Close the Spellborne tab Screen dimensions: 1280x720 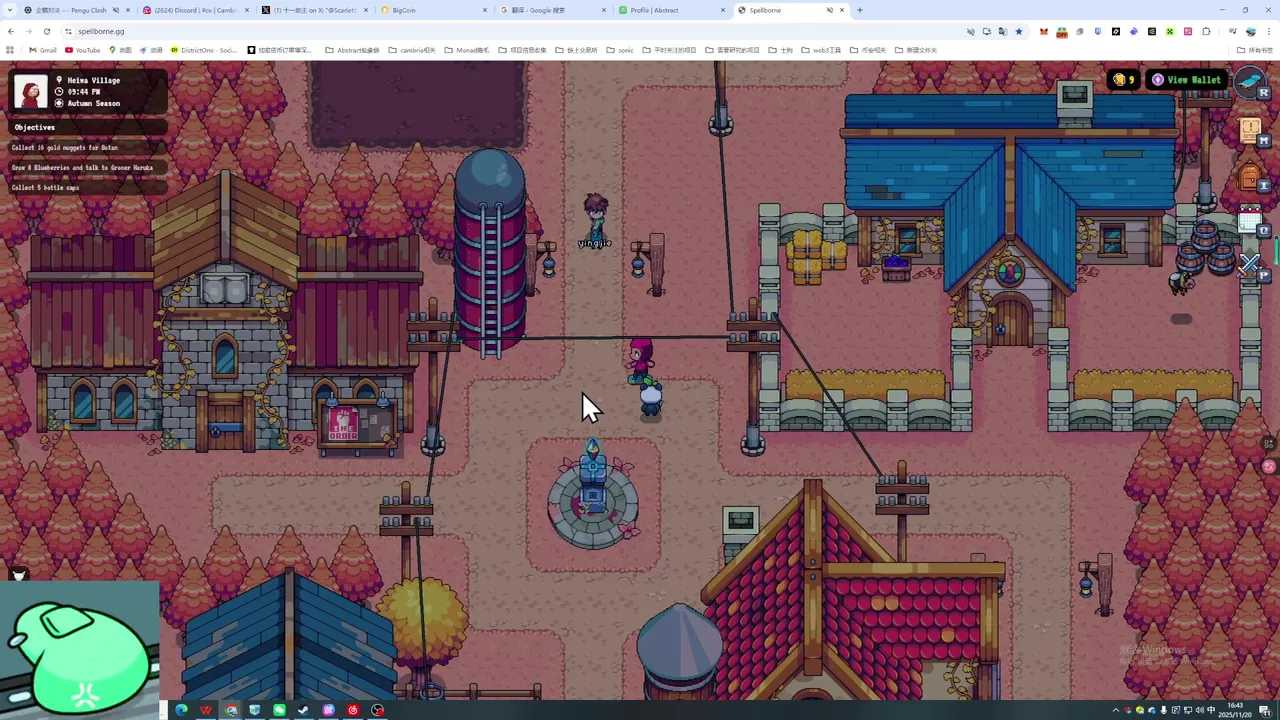click(842, 10)
